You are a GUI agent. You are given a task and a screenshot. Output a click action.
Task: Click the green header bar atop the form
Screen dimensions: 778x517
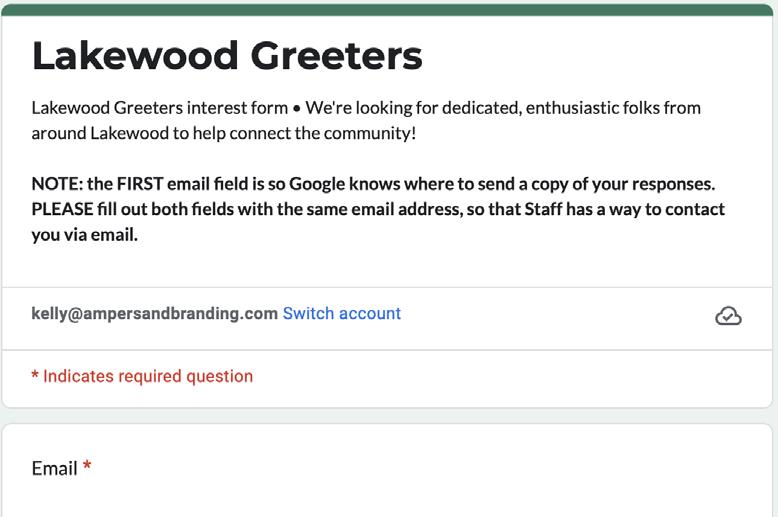point(387,10)
